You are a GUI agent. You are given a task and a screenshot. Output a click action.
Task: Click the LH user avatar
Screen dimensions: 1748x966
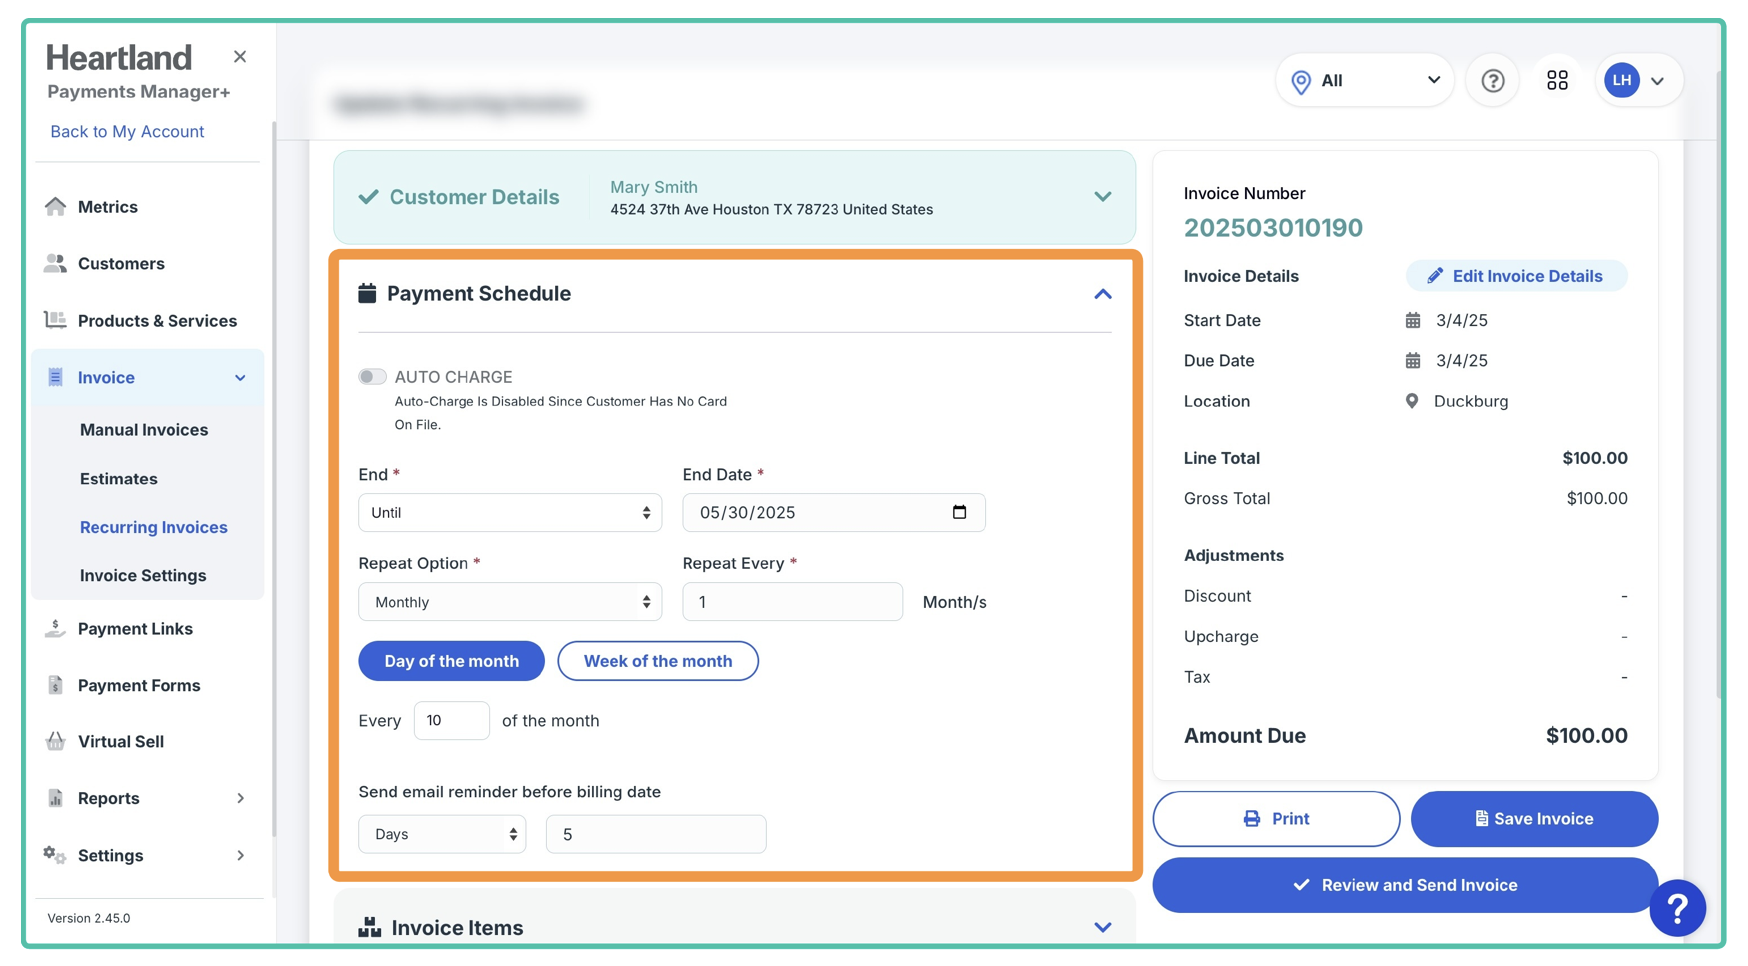point(1622,81)
